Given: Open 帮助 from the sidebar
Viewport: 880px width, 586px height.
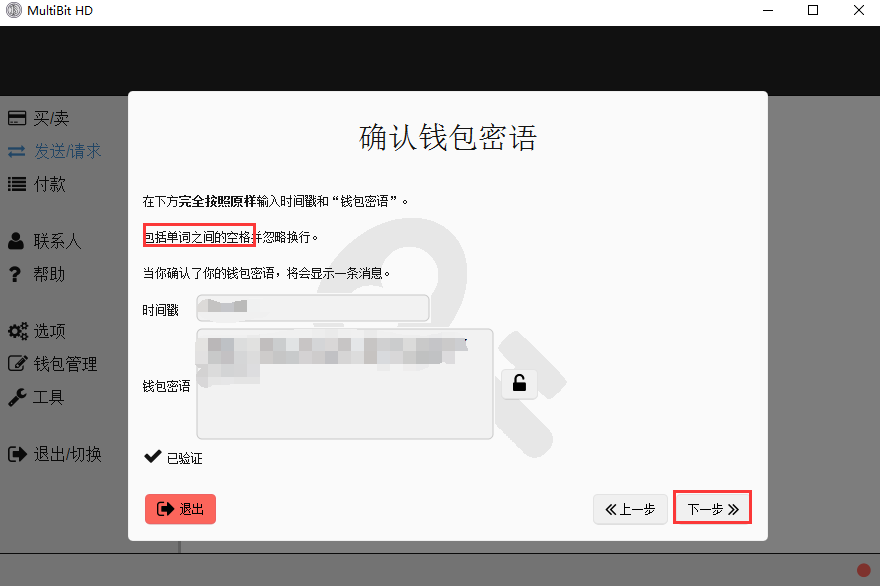Looking at the screenshot, I should 36,274.
